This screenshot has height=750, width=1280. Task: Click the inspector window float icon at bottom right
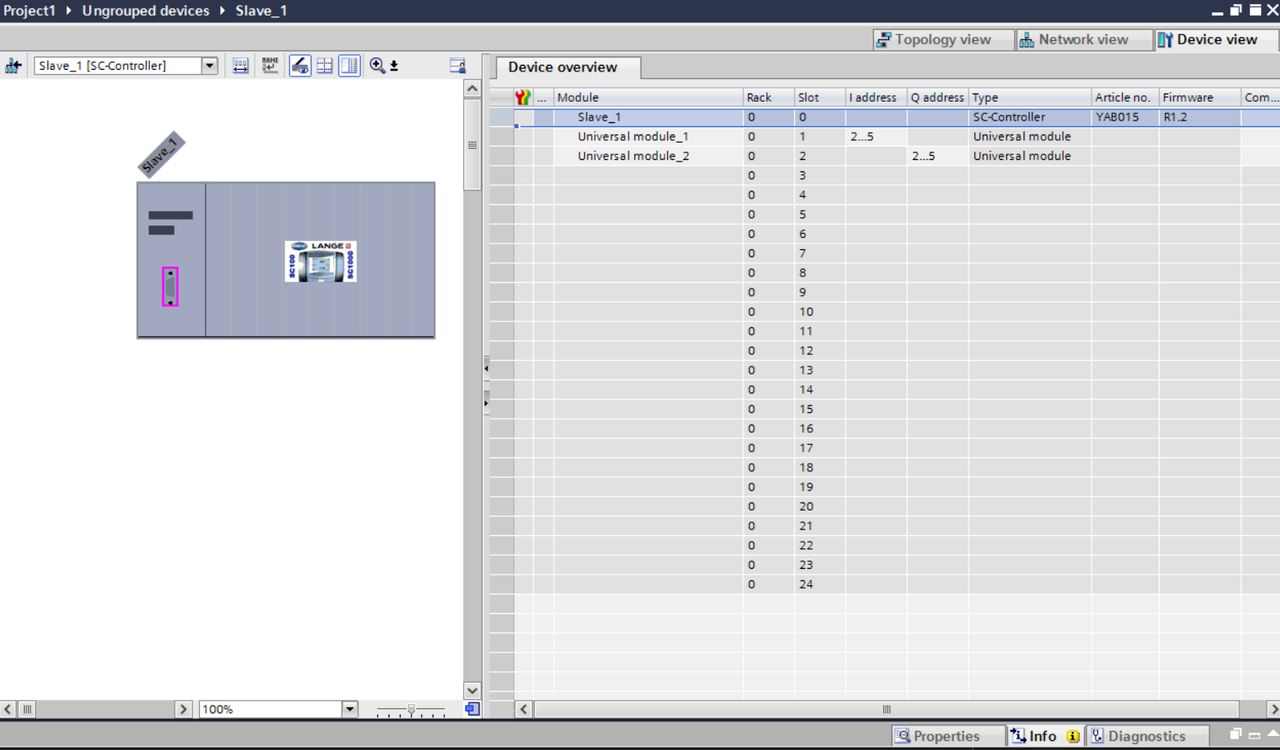pyautogui.click(x=1236, y=734)
